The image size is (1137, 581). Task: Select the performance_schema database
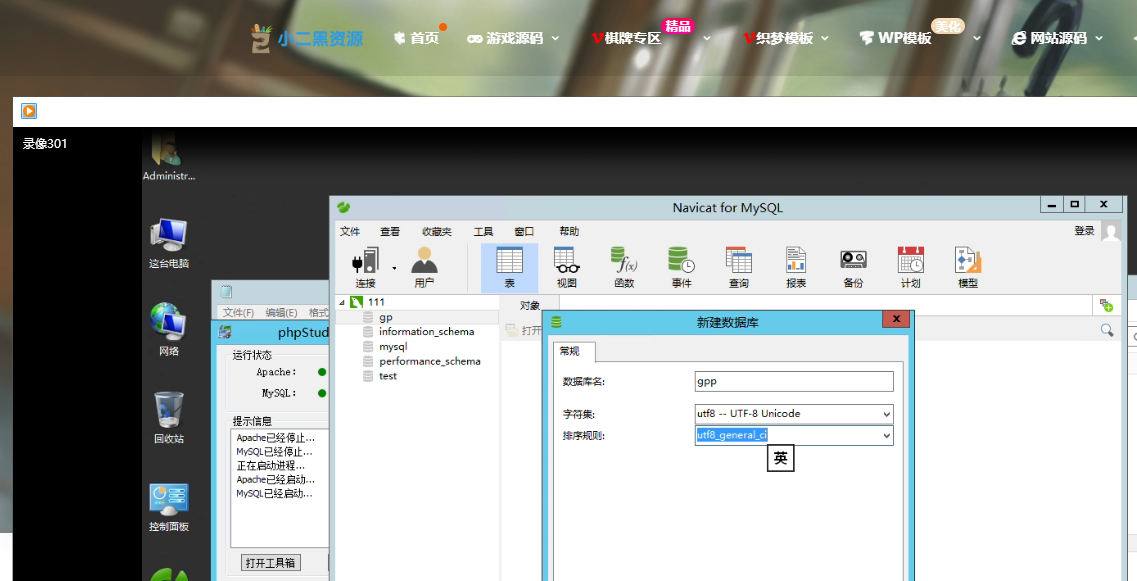coord(429,361)
